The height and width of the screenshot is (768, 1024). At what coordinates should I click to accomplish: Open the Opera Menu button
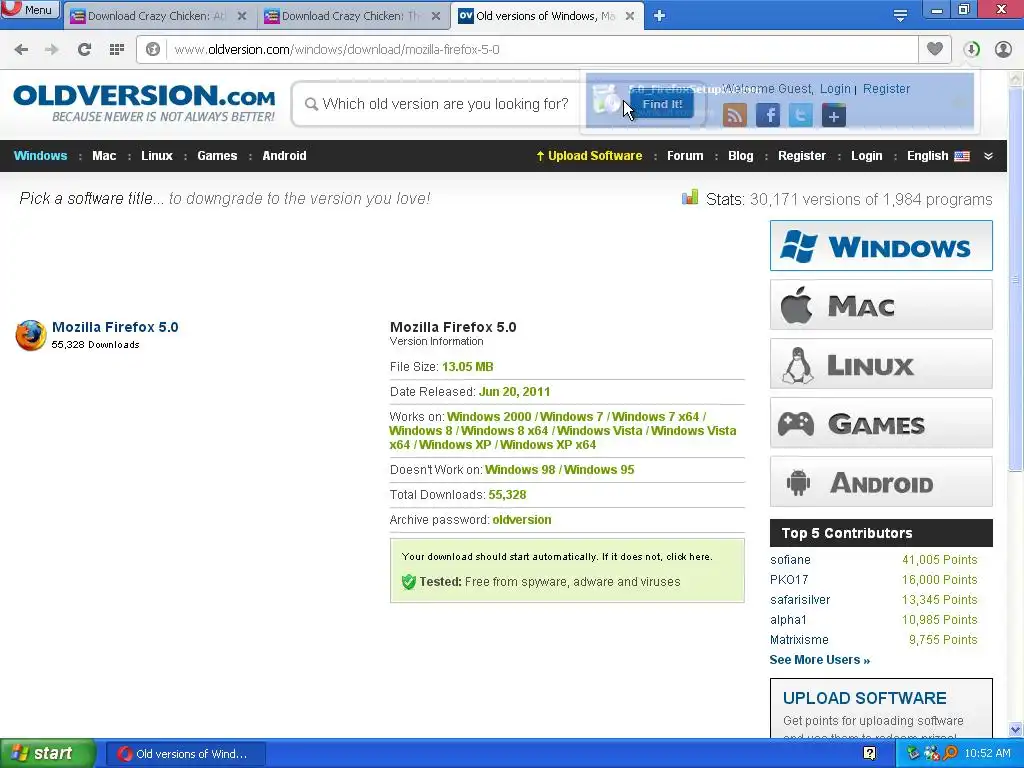click(29, 9)
